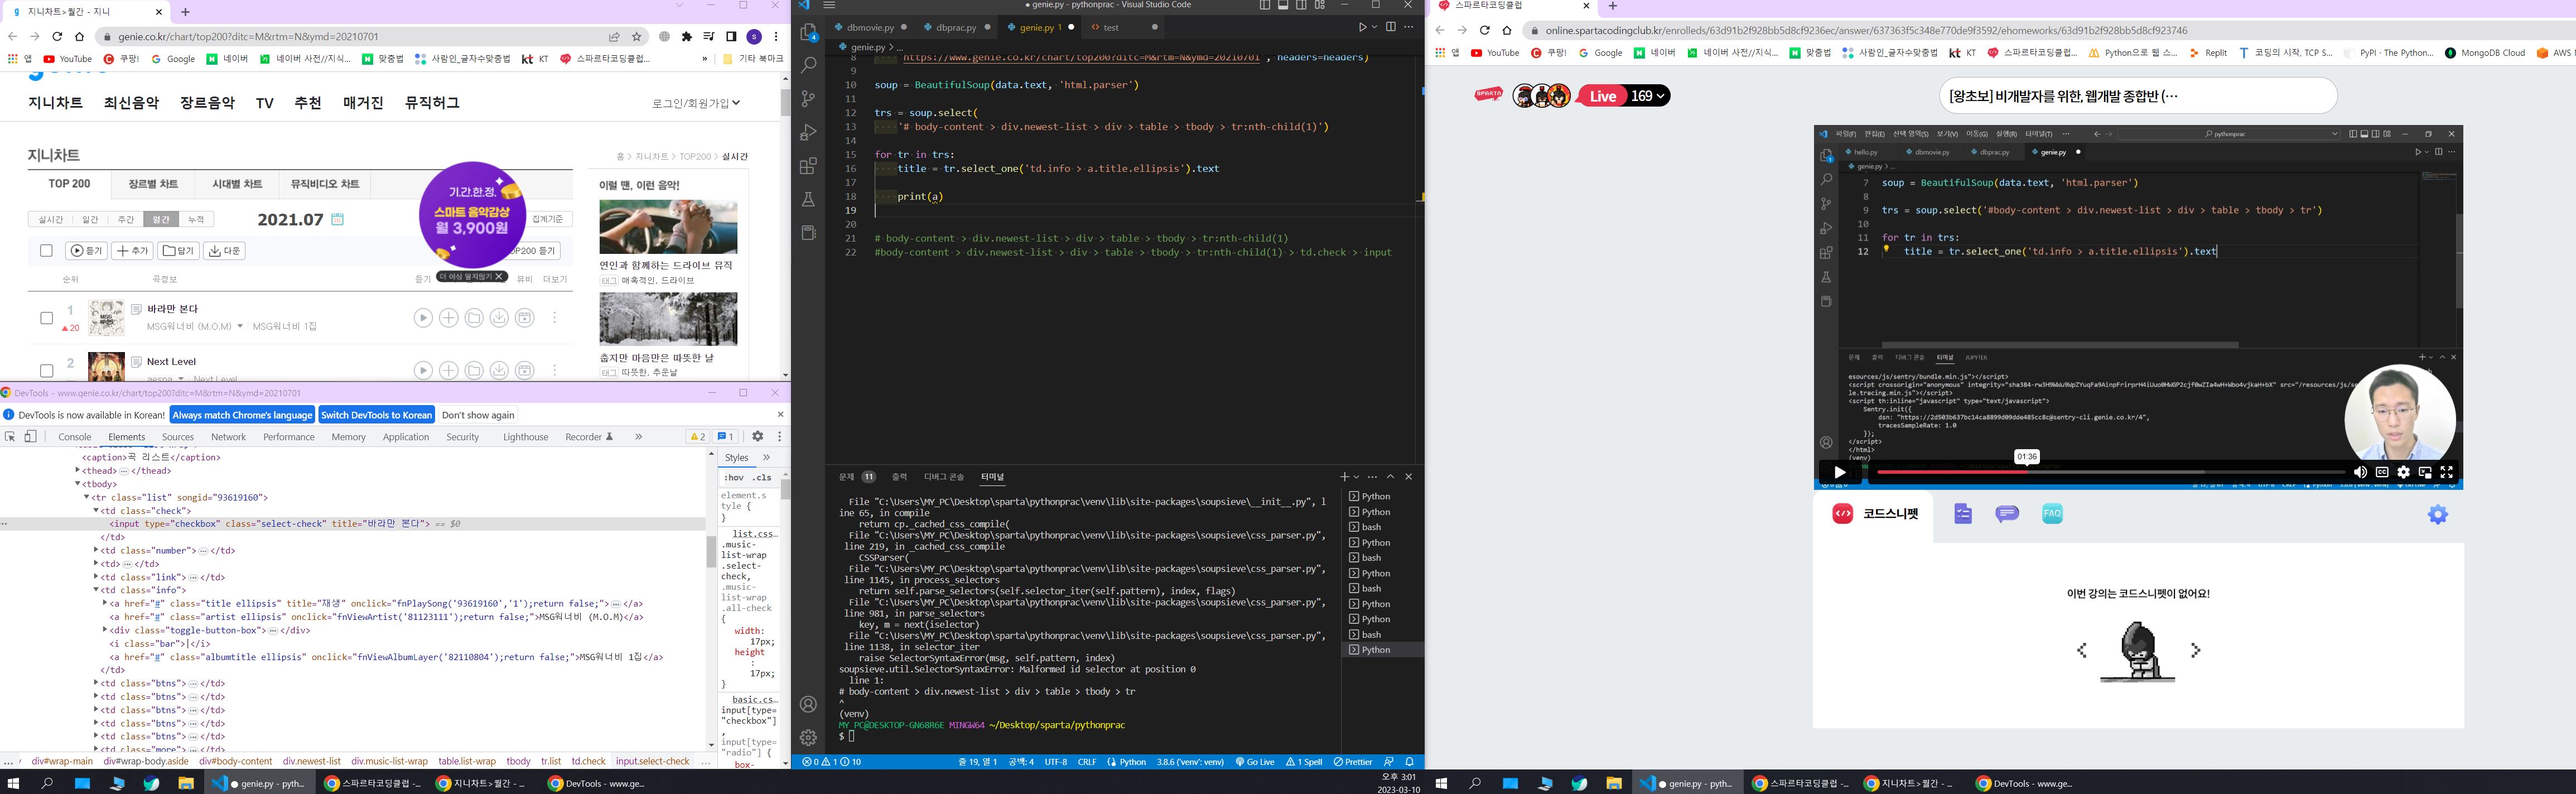
Task: Open the new terminal launch profile dropdown
Action: [1356, 477]
